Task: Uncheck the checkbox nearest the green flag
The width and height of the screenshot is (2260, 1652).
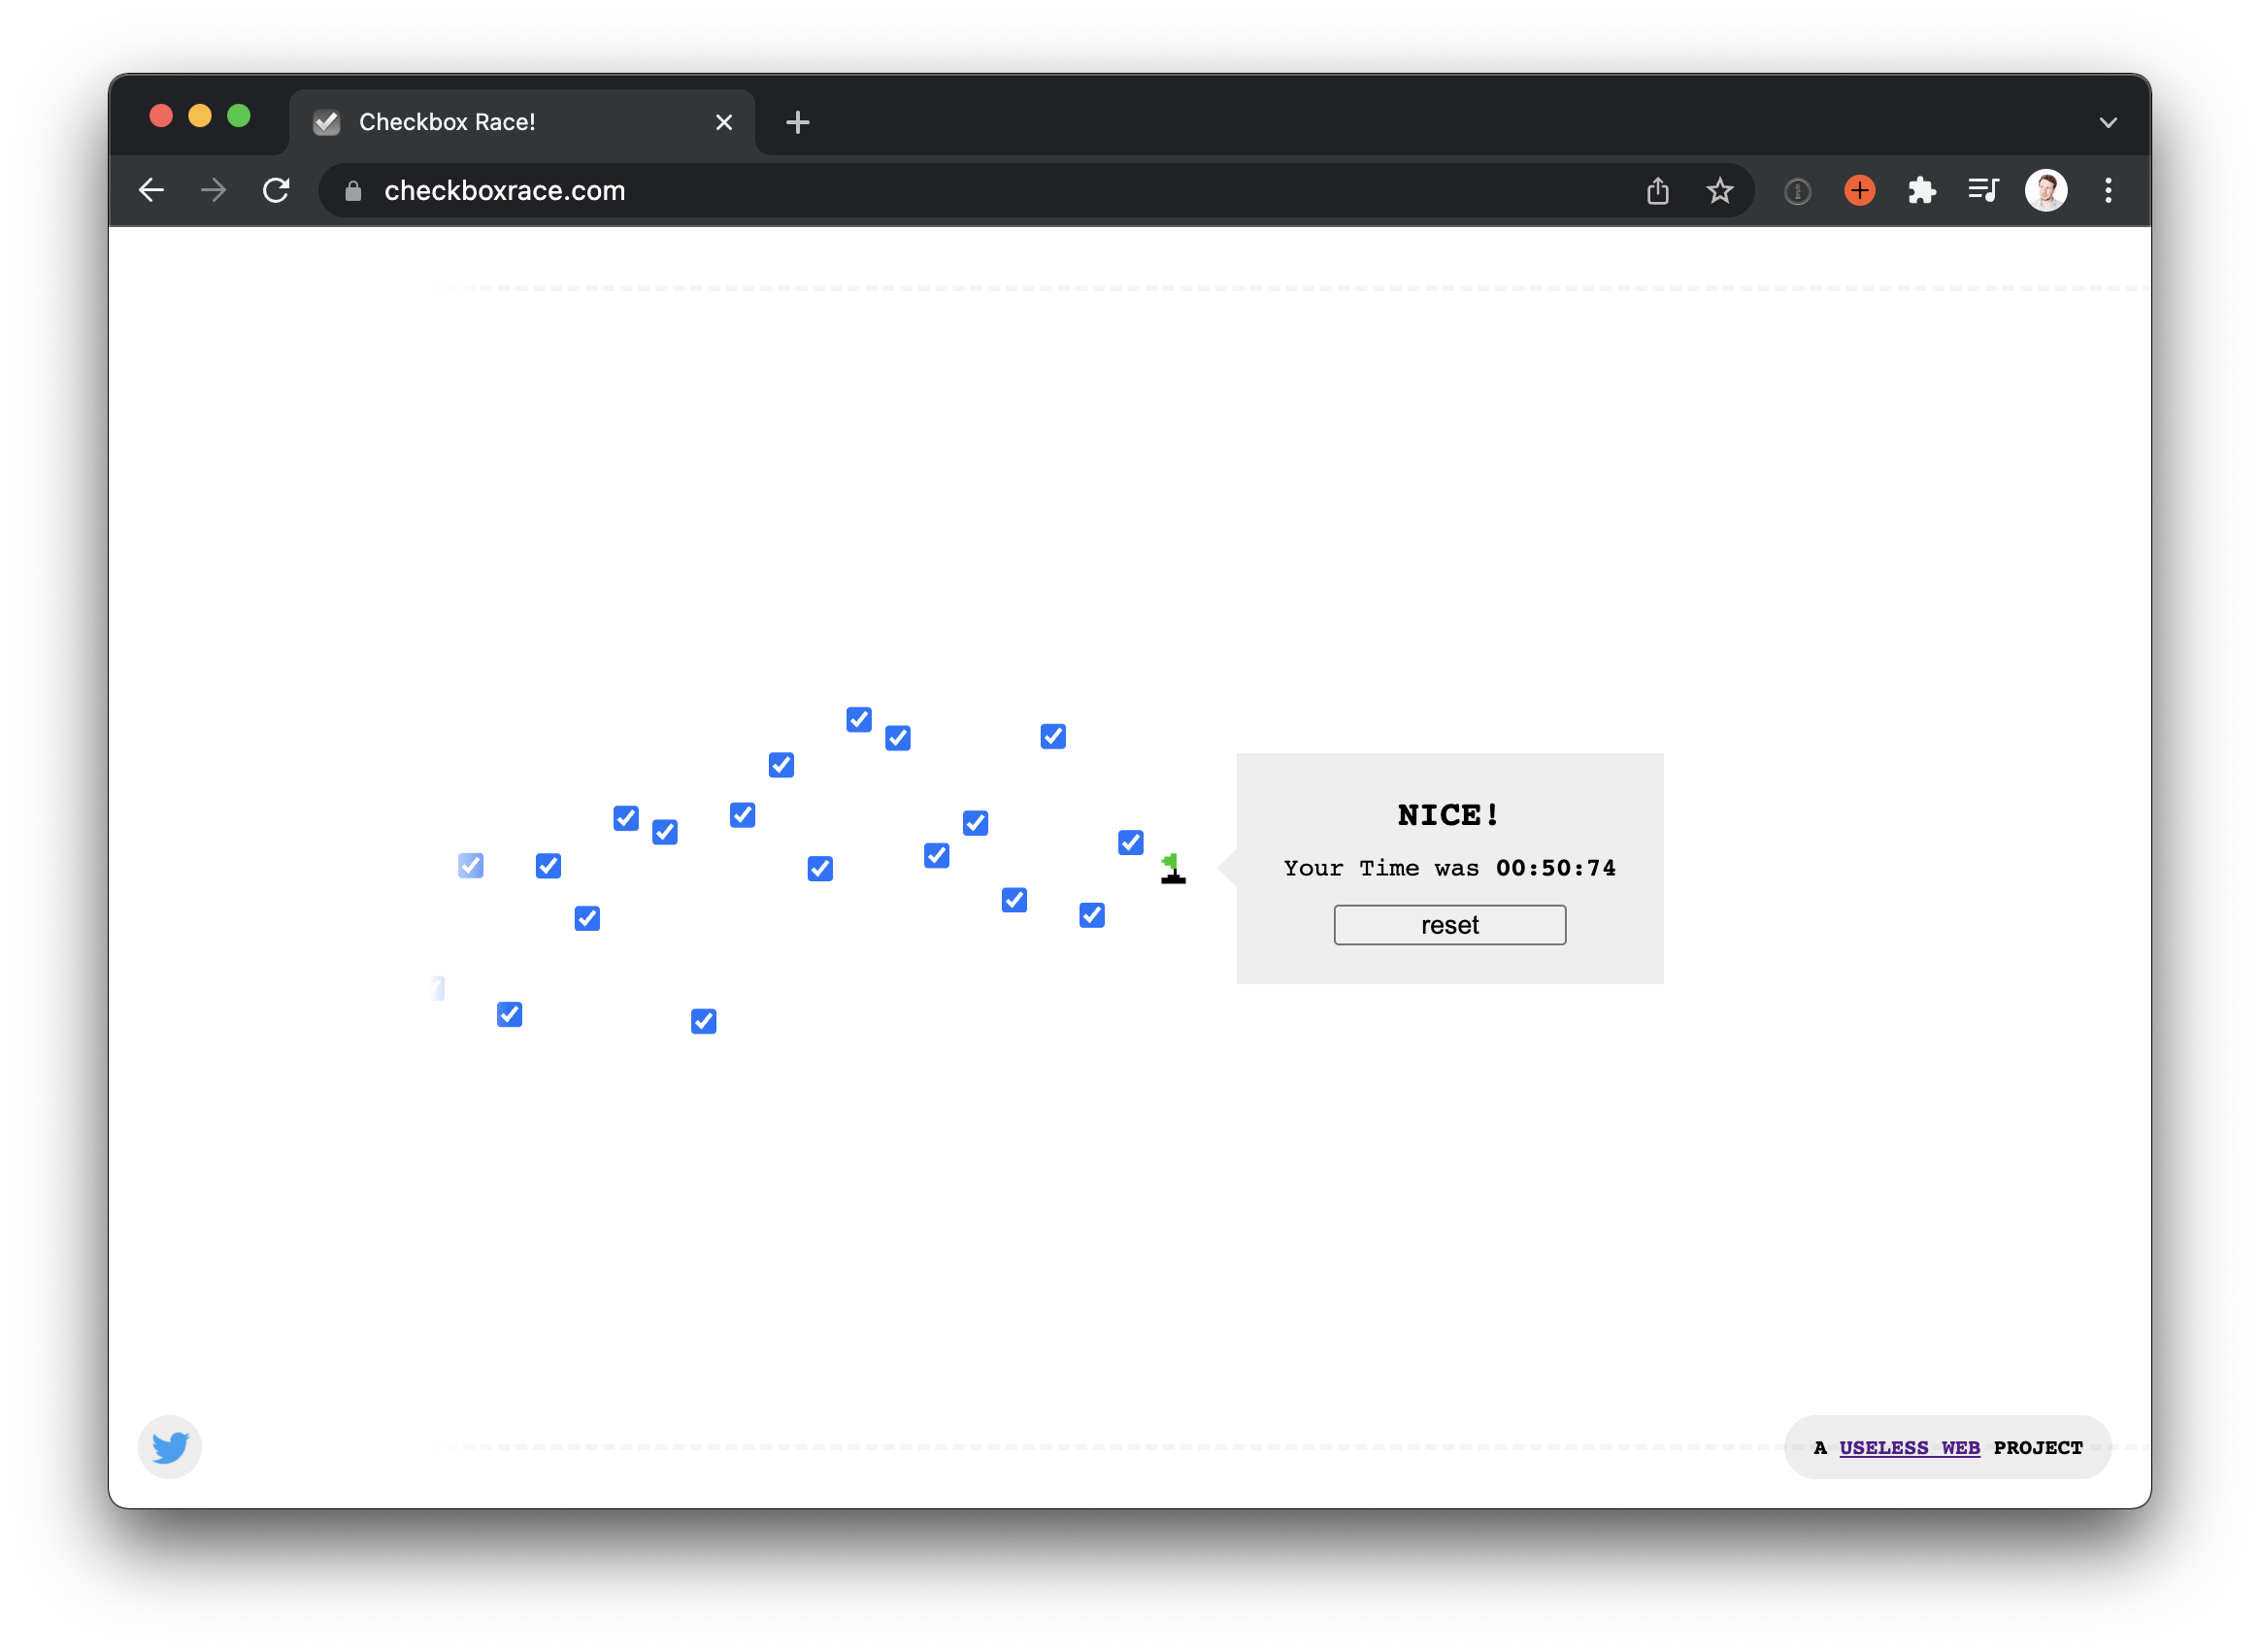Action: 1130,842
